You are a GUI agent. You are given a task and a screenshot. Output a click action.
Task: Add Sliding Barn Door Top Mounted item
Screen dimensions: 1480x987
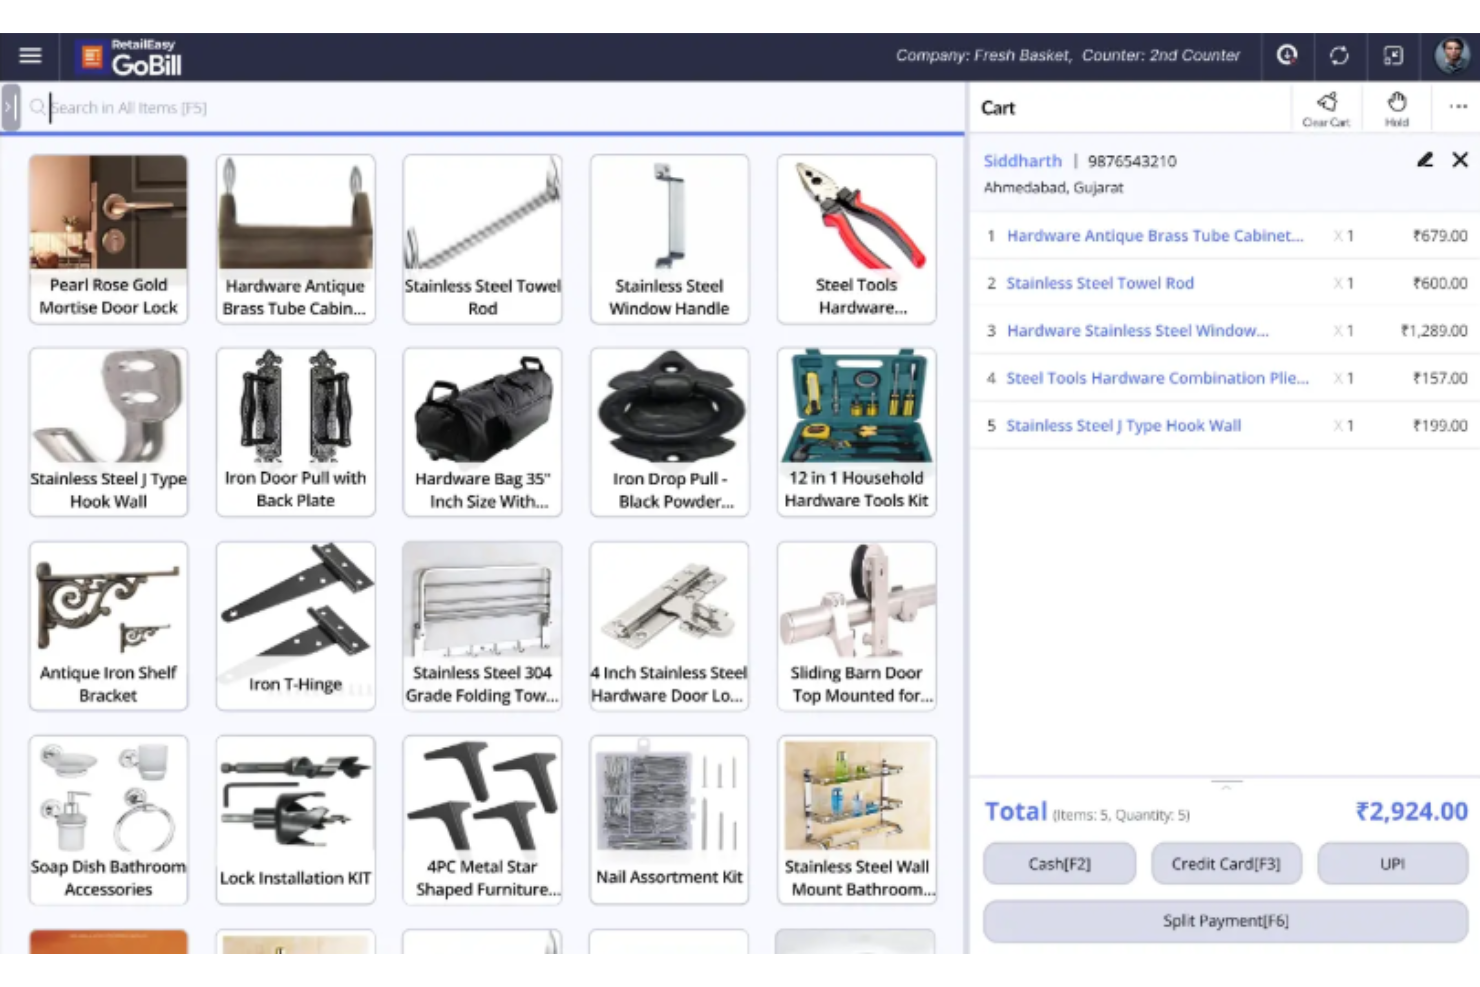(856, 626)
